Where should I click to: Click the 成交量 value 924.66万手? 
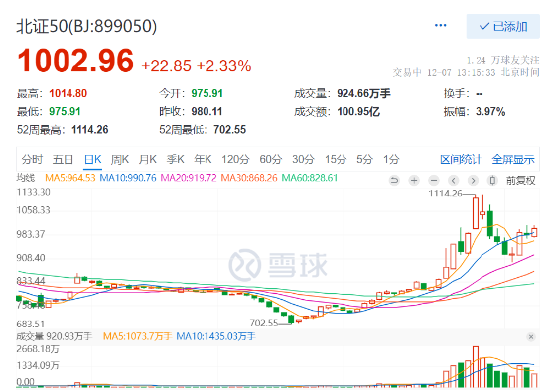tap(364, 93)
